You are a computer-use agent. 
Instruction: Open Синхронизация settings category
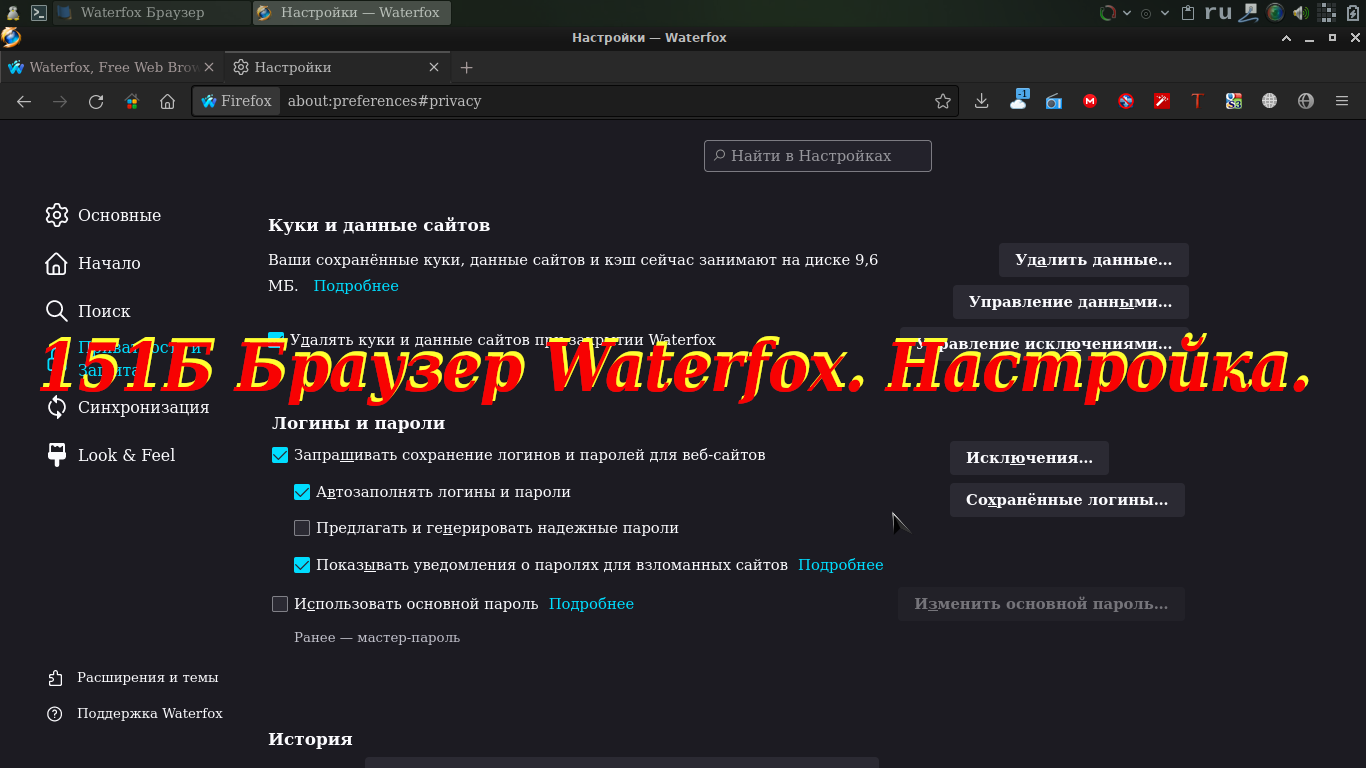127,407
